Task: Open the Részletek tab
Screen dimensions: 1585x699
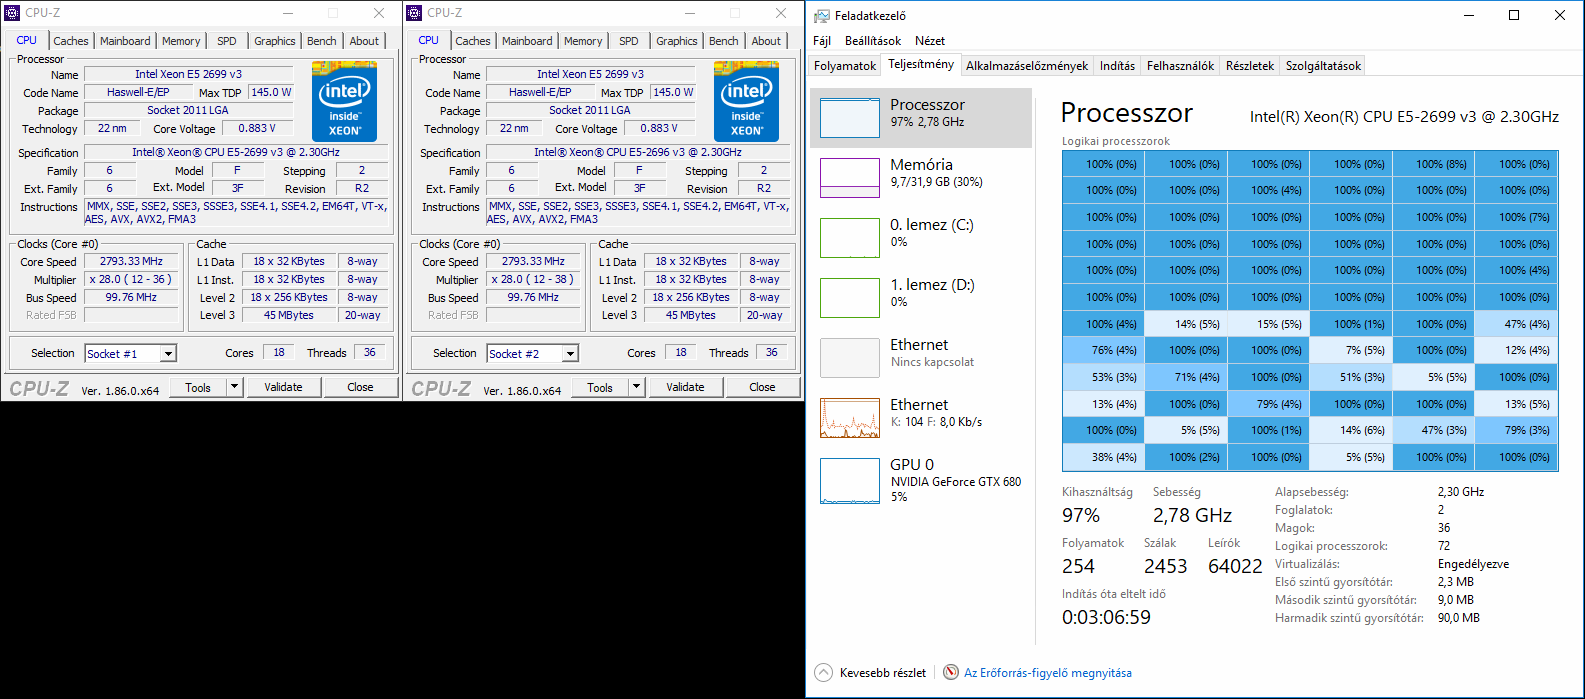Action: pyautogui.click(x=1250, y=66)
